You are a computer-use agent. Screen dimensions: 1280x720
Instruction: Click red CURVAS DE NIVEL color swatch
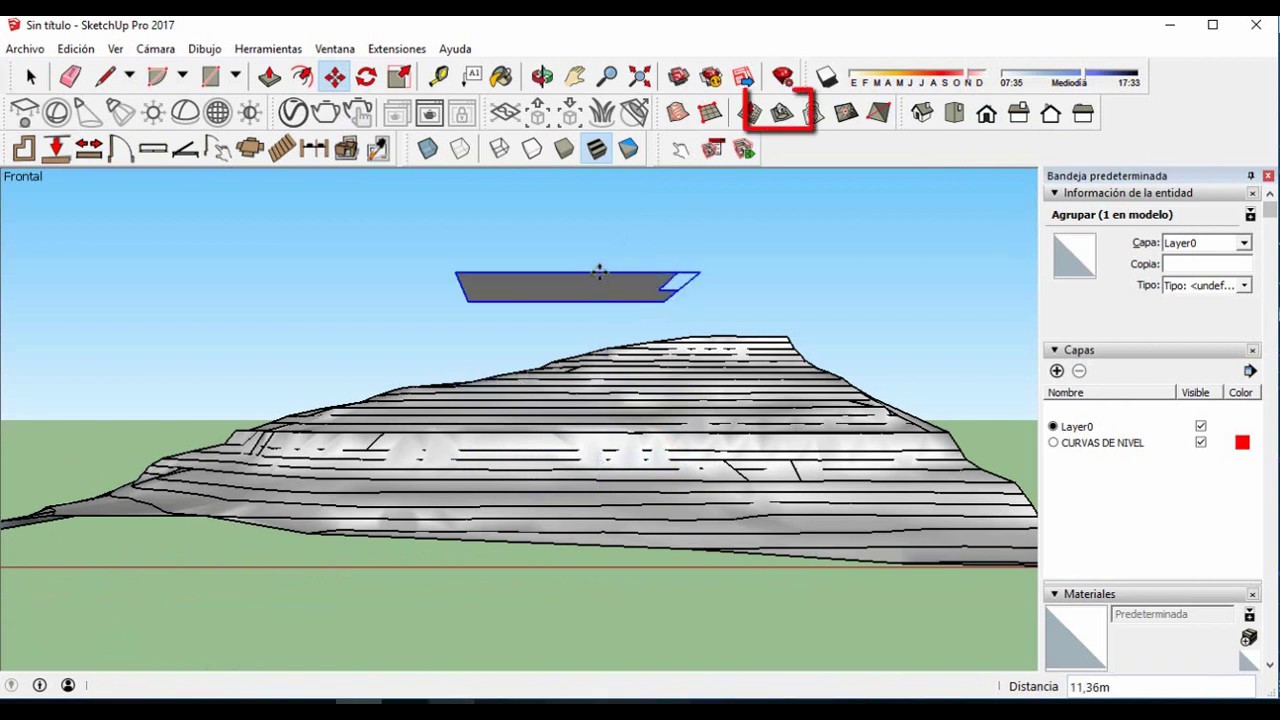pos(1242,442)
